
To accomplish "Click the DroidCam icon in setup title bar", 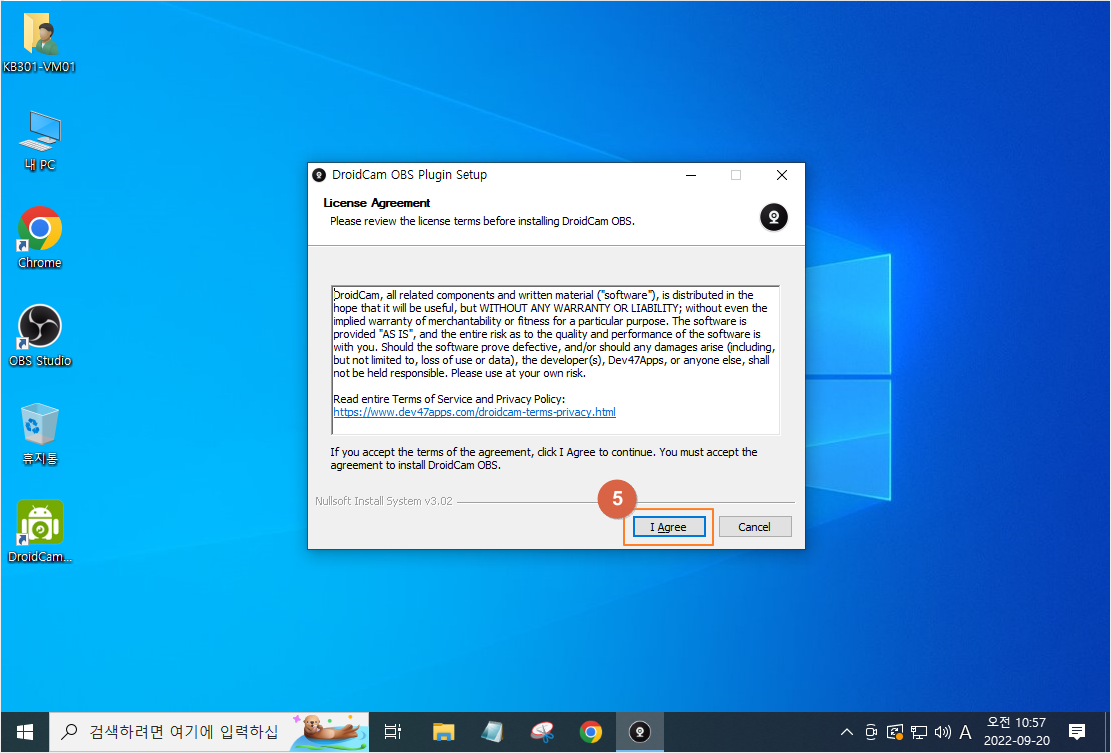I will pyautogui.click(x=319, y=175).
